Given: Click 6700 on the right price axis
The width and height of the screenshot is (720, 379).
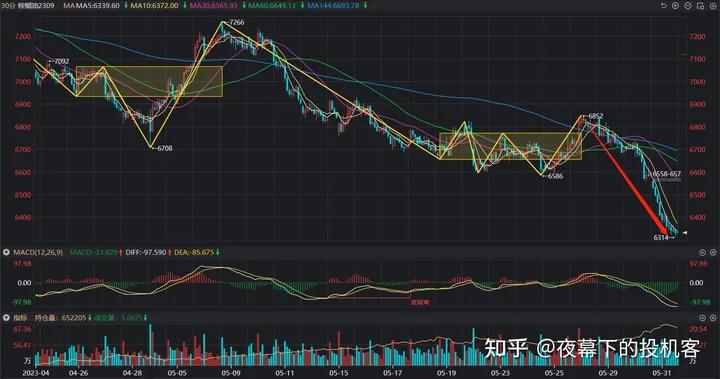Looking at the screenshot, I should tap(697, 149).
